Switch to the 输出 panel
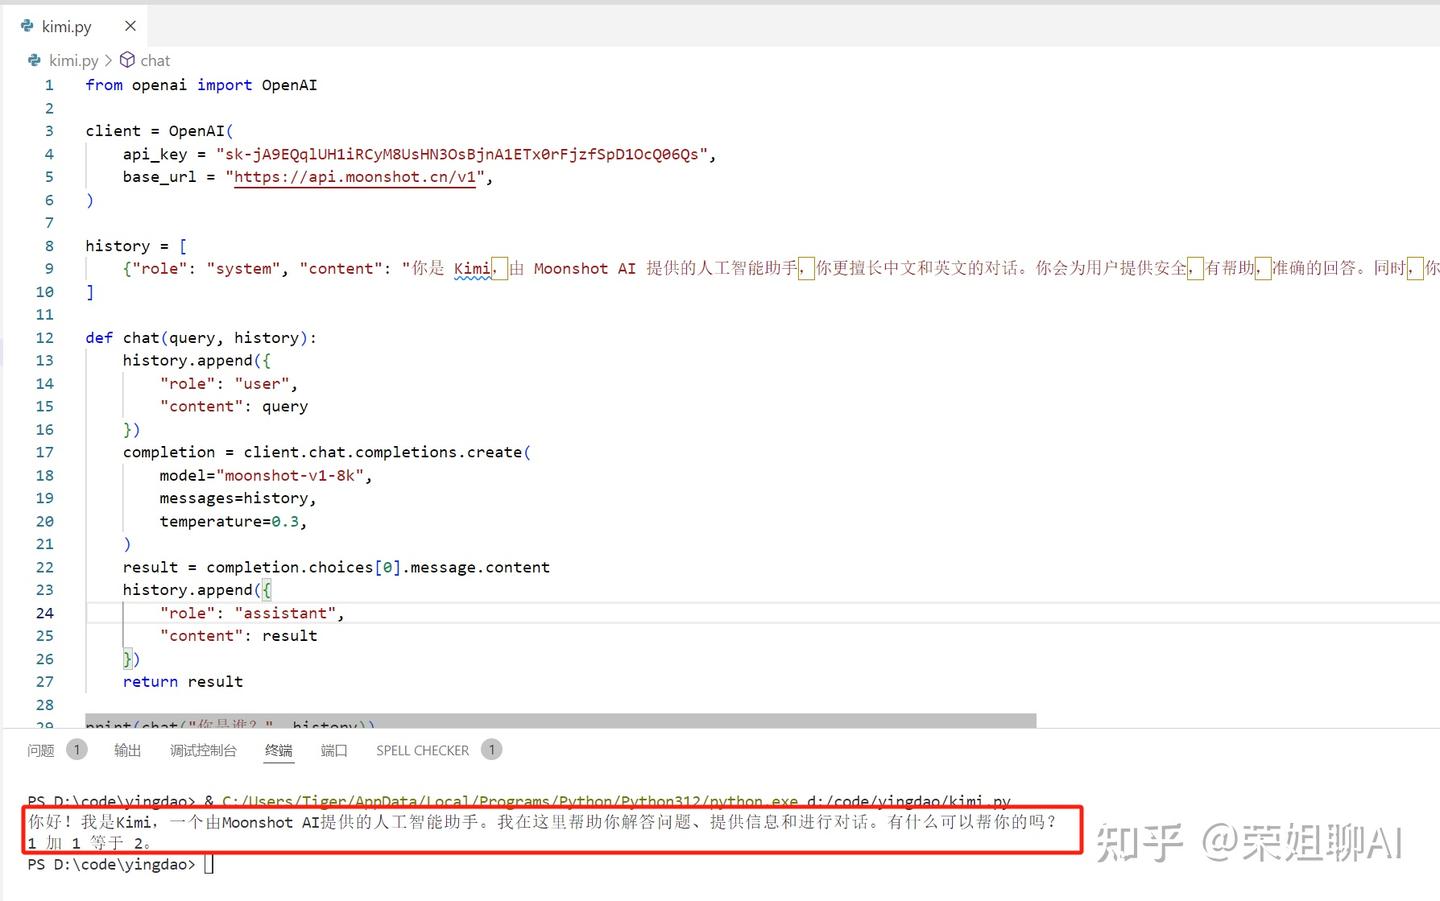1440x901 pixels. [x=127, y=749]
